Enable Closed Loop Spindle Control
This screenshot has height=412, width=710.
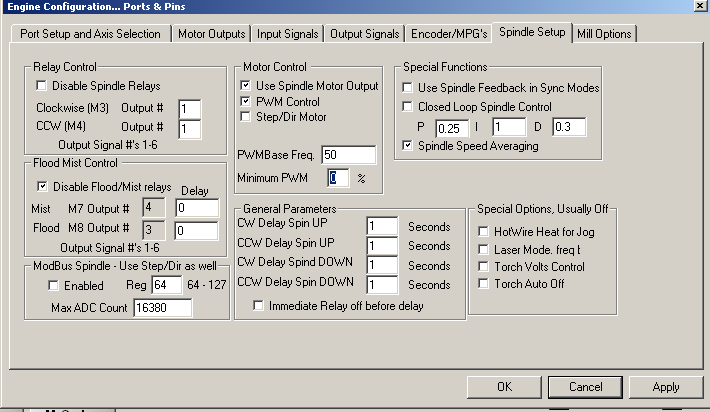[x=407, y=106]
